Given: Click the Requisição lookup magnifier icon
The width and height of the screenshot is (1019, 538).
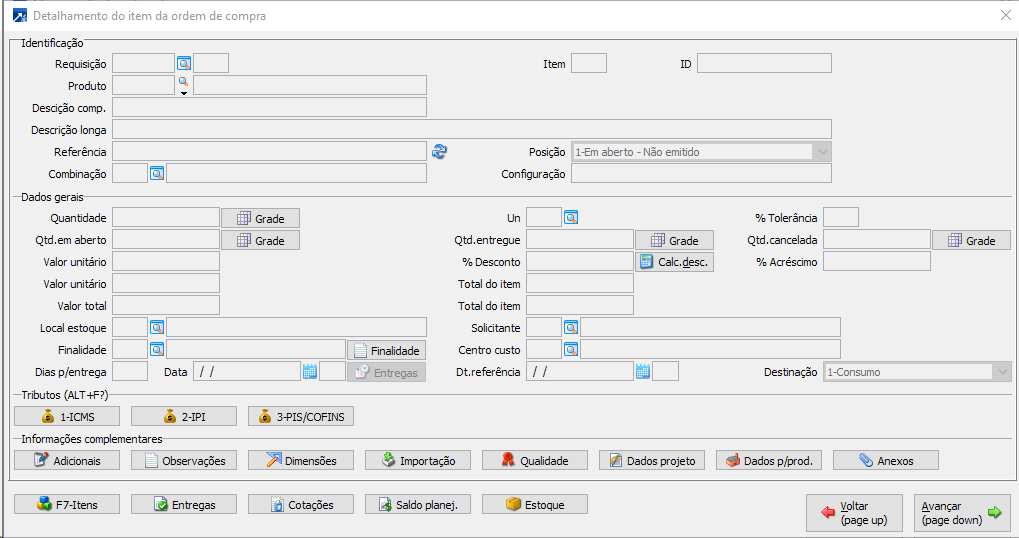Looking at the screenshot, I should pos(184,64).
